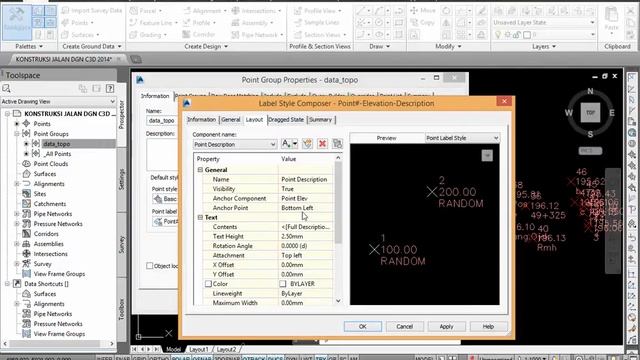Toggle OTRACK in status bar
This screenshot has width=640, height=360.
tap(254, 358)
